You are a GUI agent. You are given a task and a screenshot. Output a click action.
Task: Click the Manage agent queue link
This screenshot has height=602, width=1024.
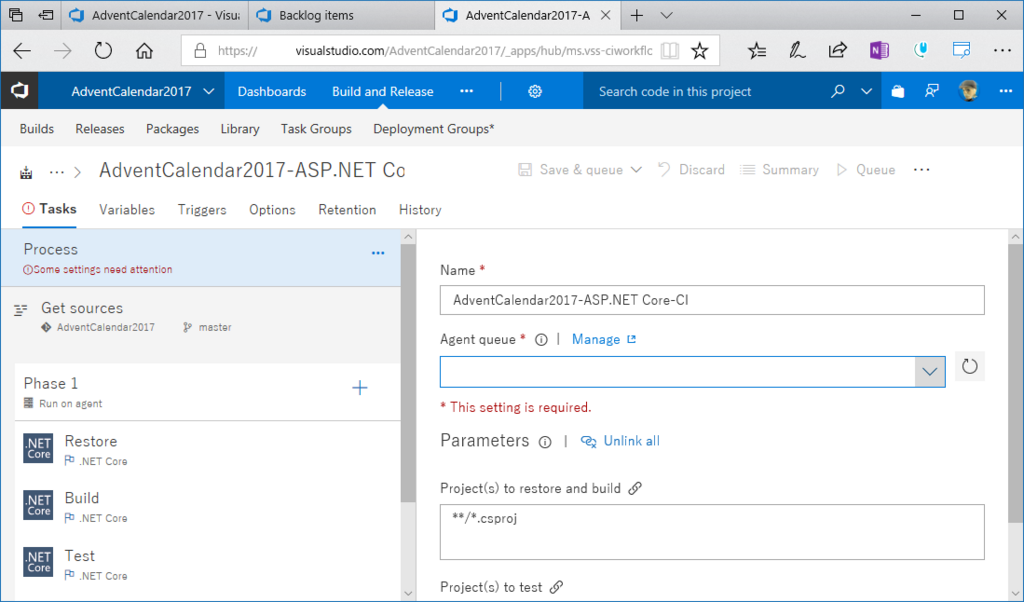603,340
